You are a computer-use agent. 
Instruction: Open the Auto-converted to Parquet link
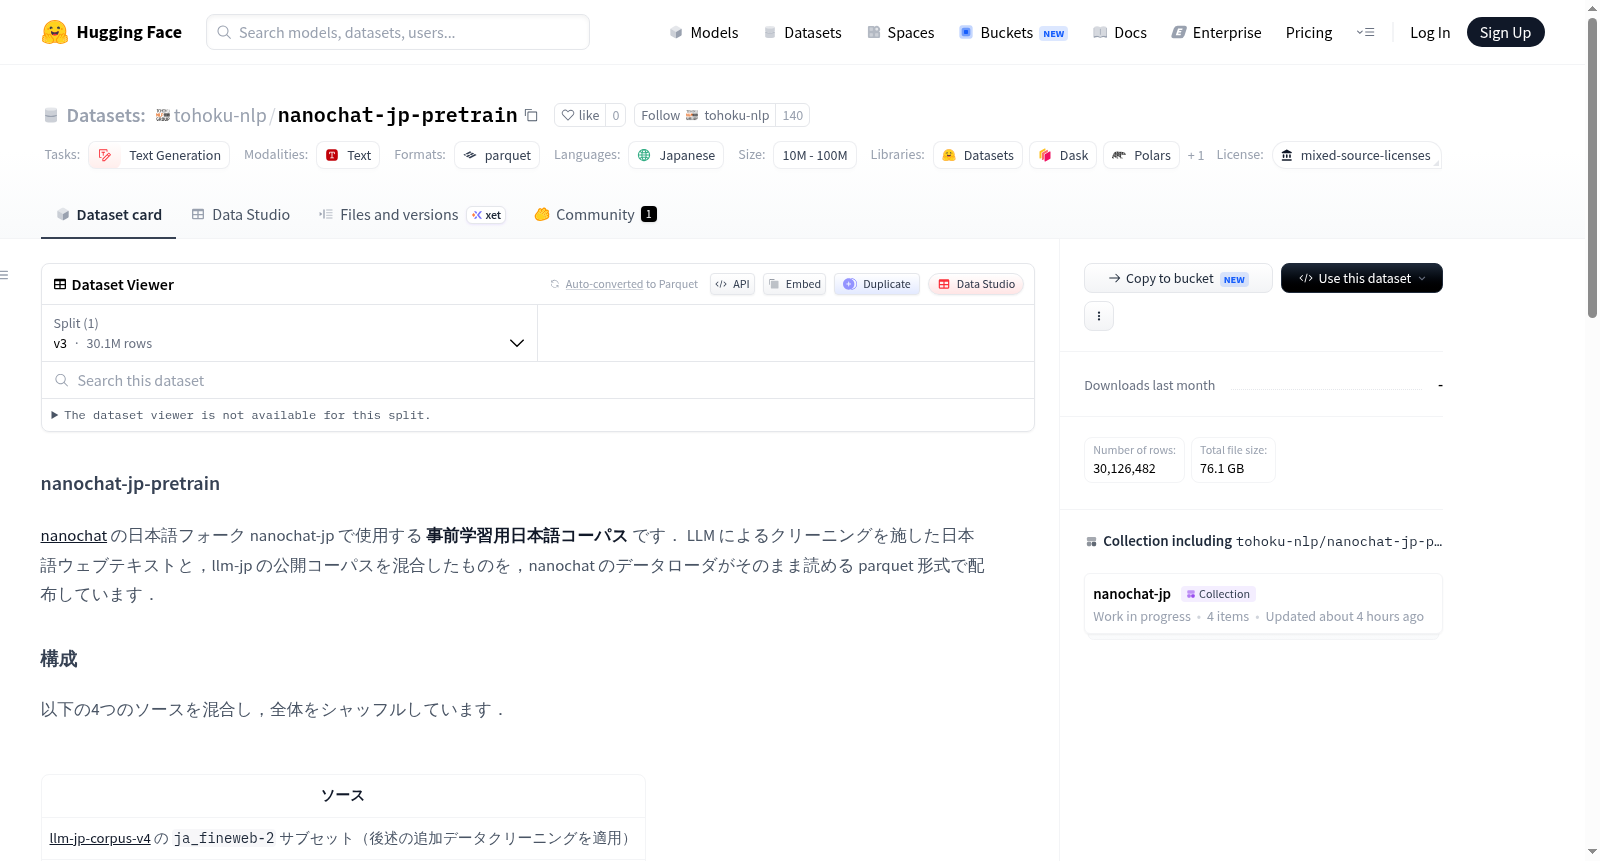click(x=604, y=284)
